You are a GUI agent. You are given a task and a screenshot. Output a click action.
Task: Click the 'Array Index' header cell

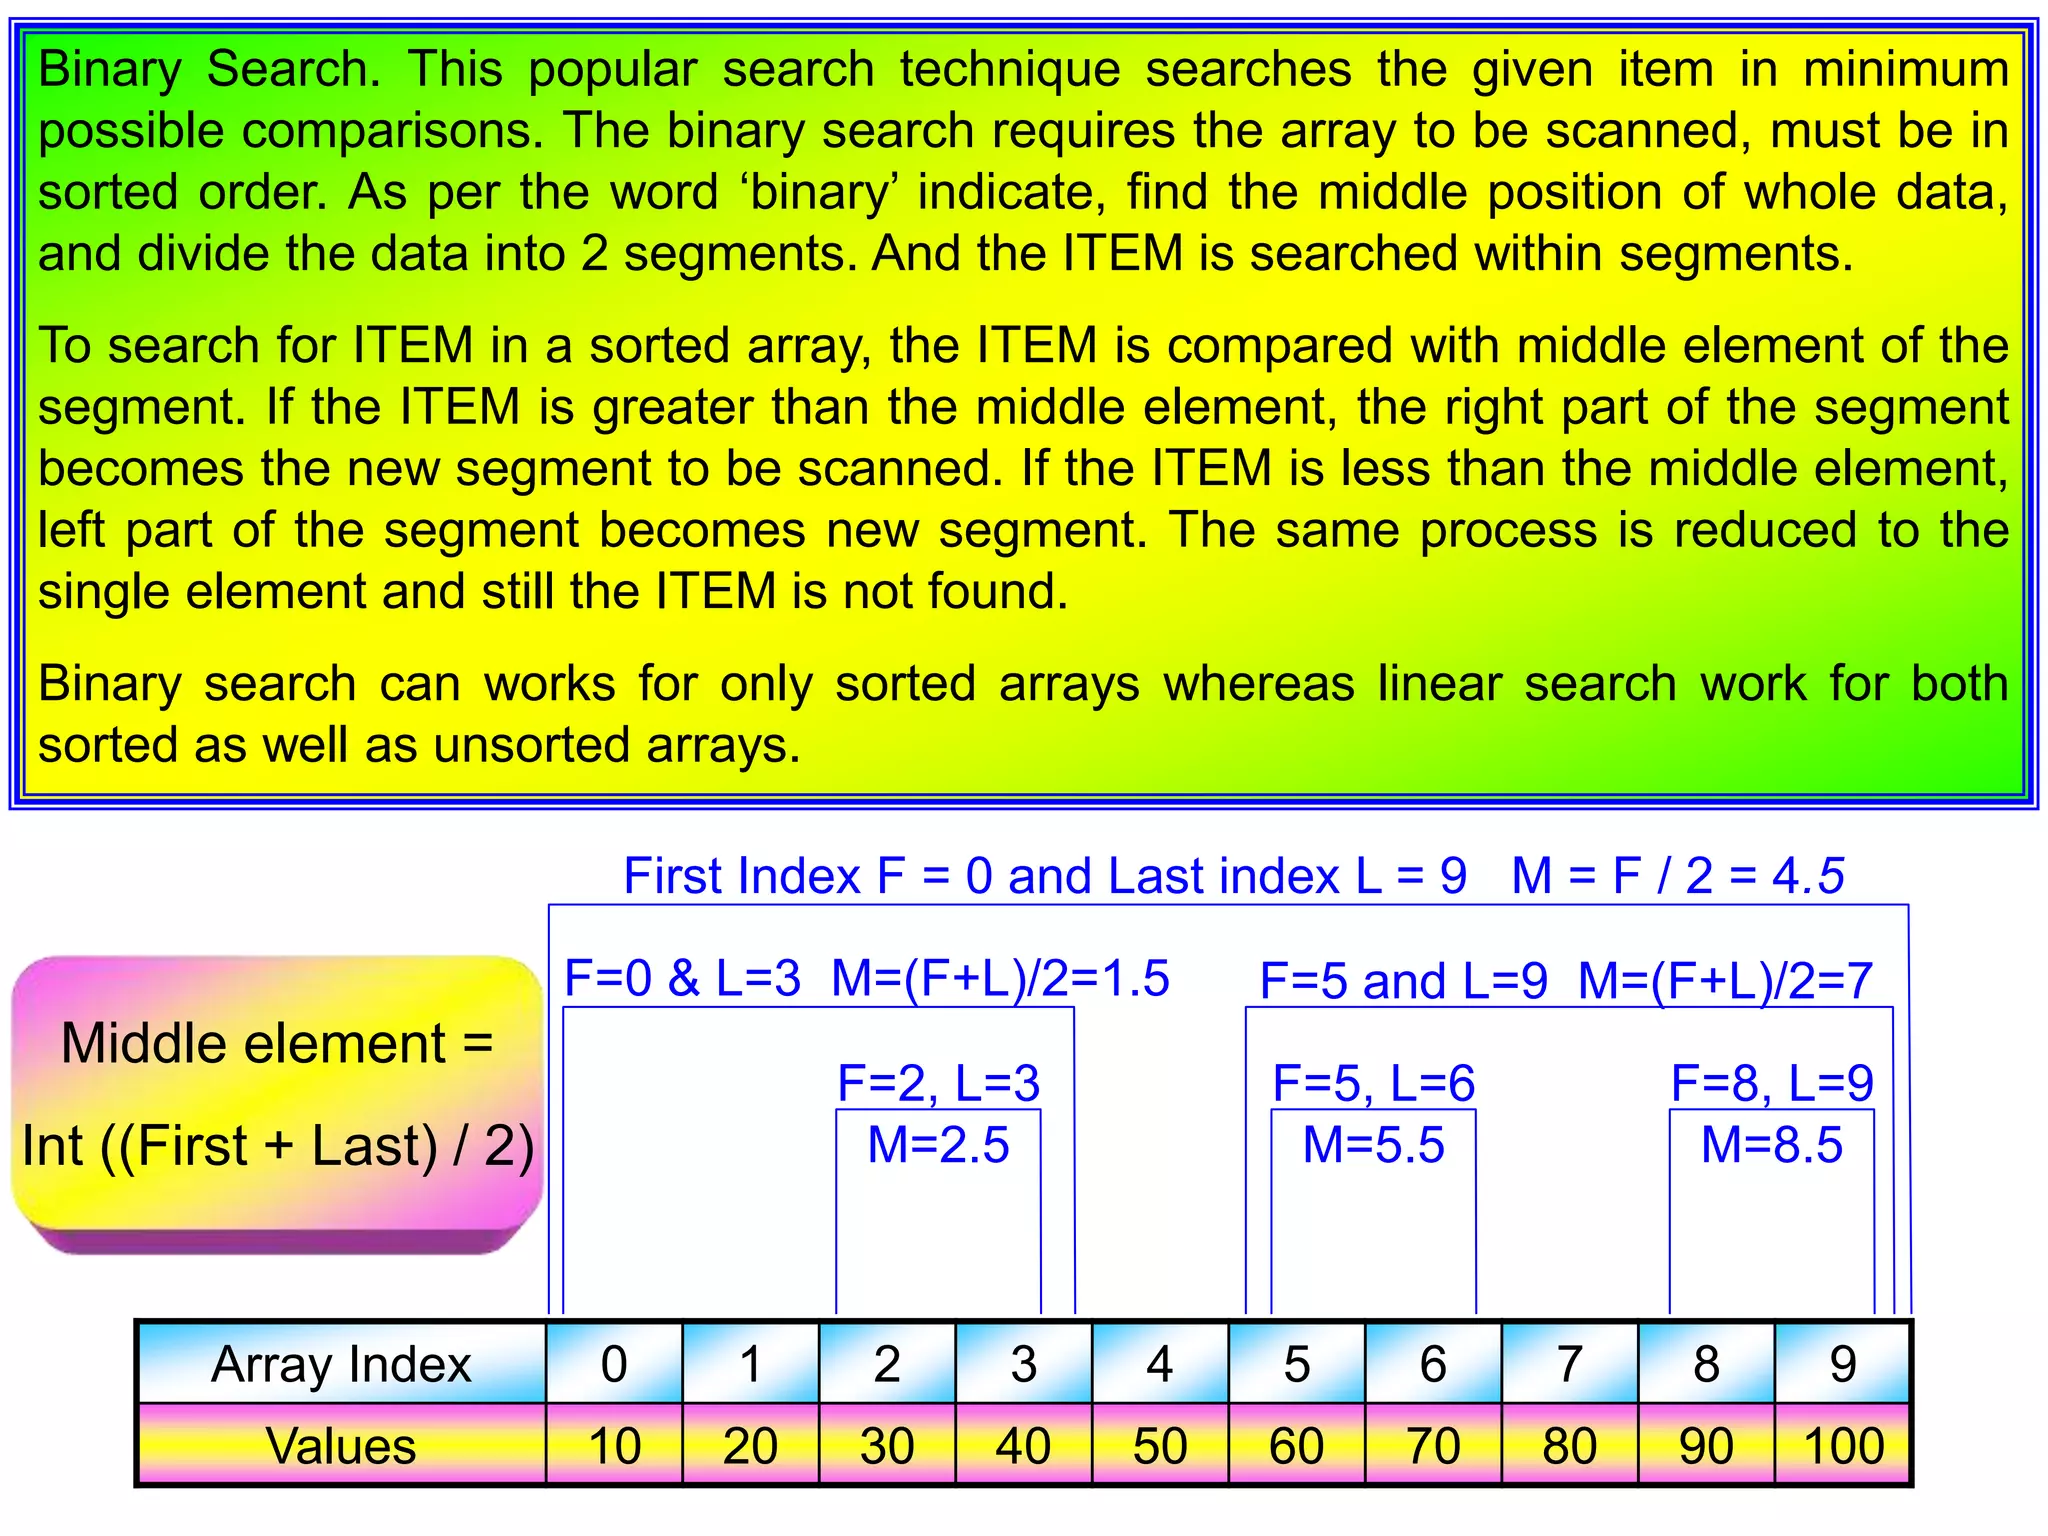pyautogui.click(x=342, y=1364)
